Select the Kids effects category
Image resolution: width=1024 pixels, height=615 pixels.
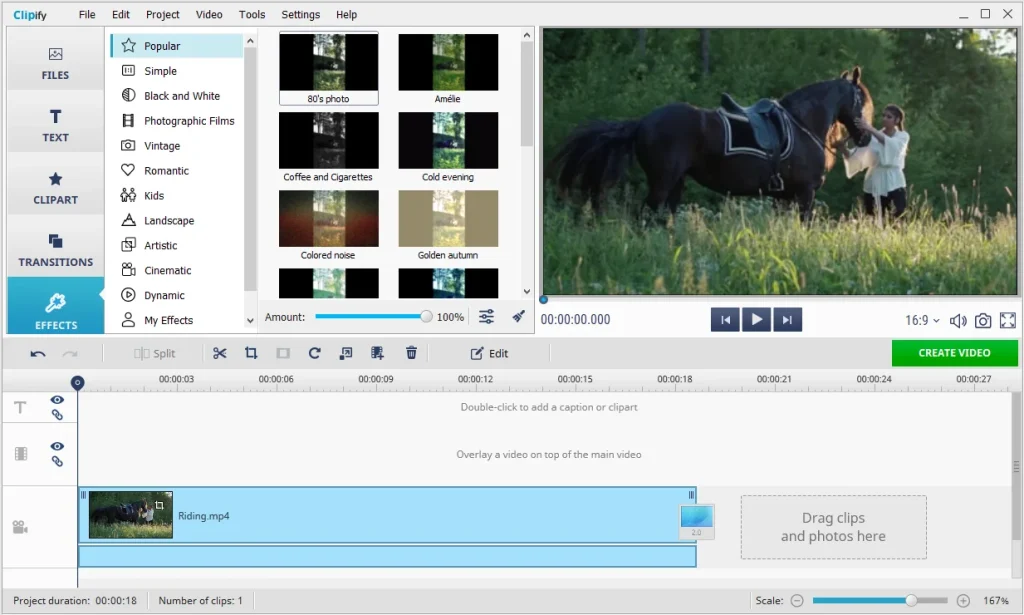(x=177, y=195)
